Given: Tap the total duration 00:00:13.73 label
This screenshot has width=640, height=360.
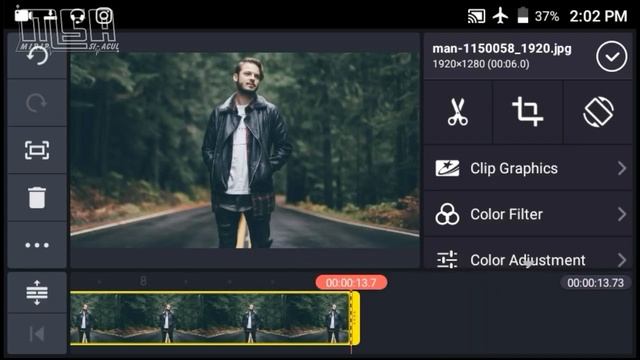Looking at the screenshot, I should (x=596, y=282).
